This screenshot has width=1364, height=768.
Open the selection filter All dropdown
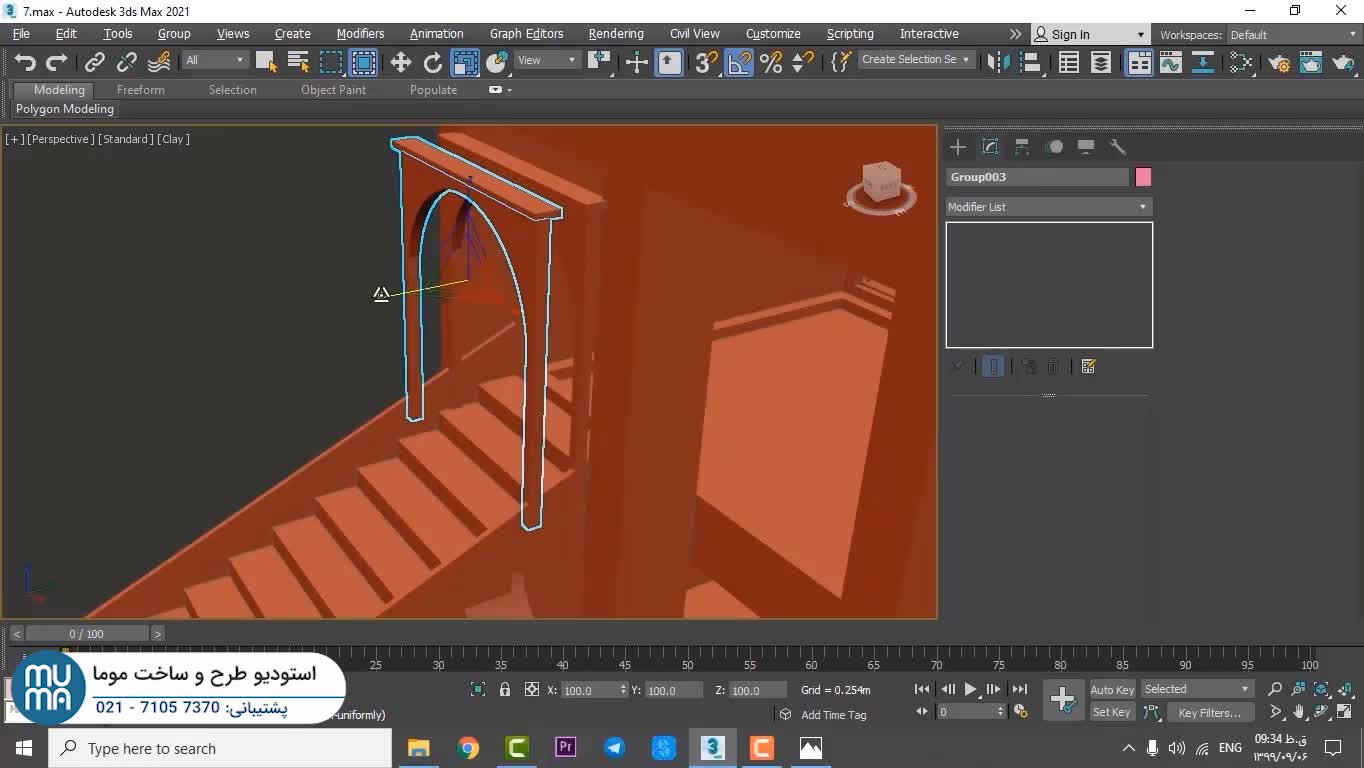[214, 60]
